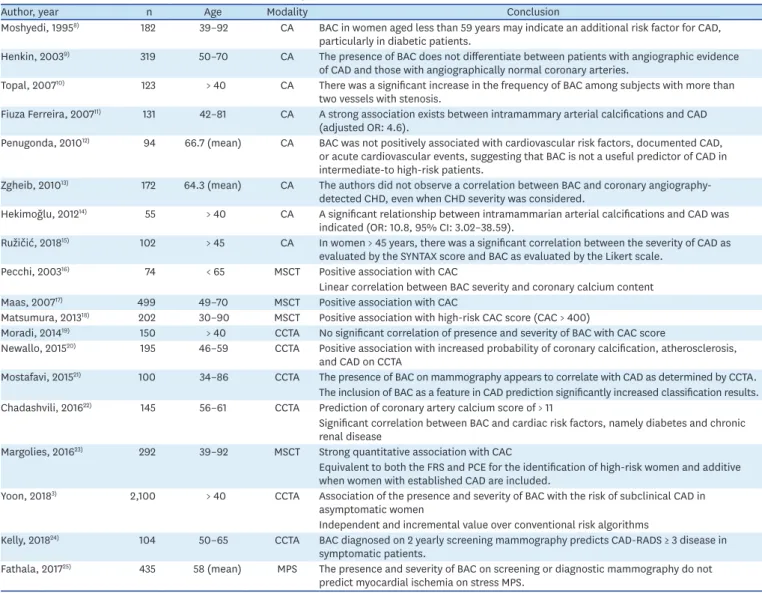Viewport: 762px width, 593px height.
Task: Click the n value '435'
Action: [147, 569]
